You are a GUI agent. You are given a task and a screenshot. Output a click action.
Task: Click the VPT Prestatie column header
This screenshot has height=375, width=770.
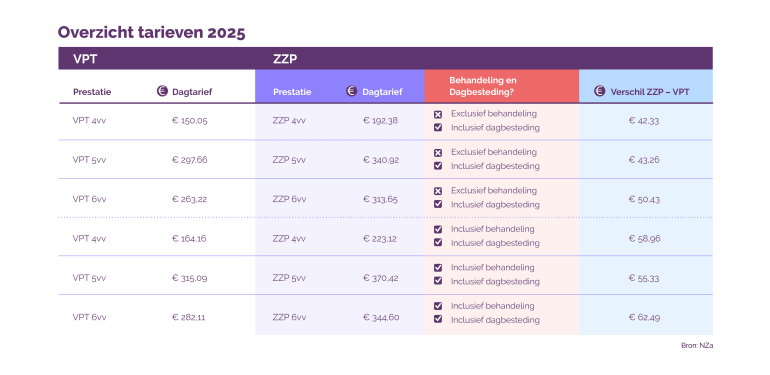pyautogui.click(x=92, y=92)
